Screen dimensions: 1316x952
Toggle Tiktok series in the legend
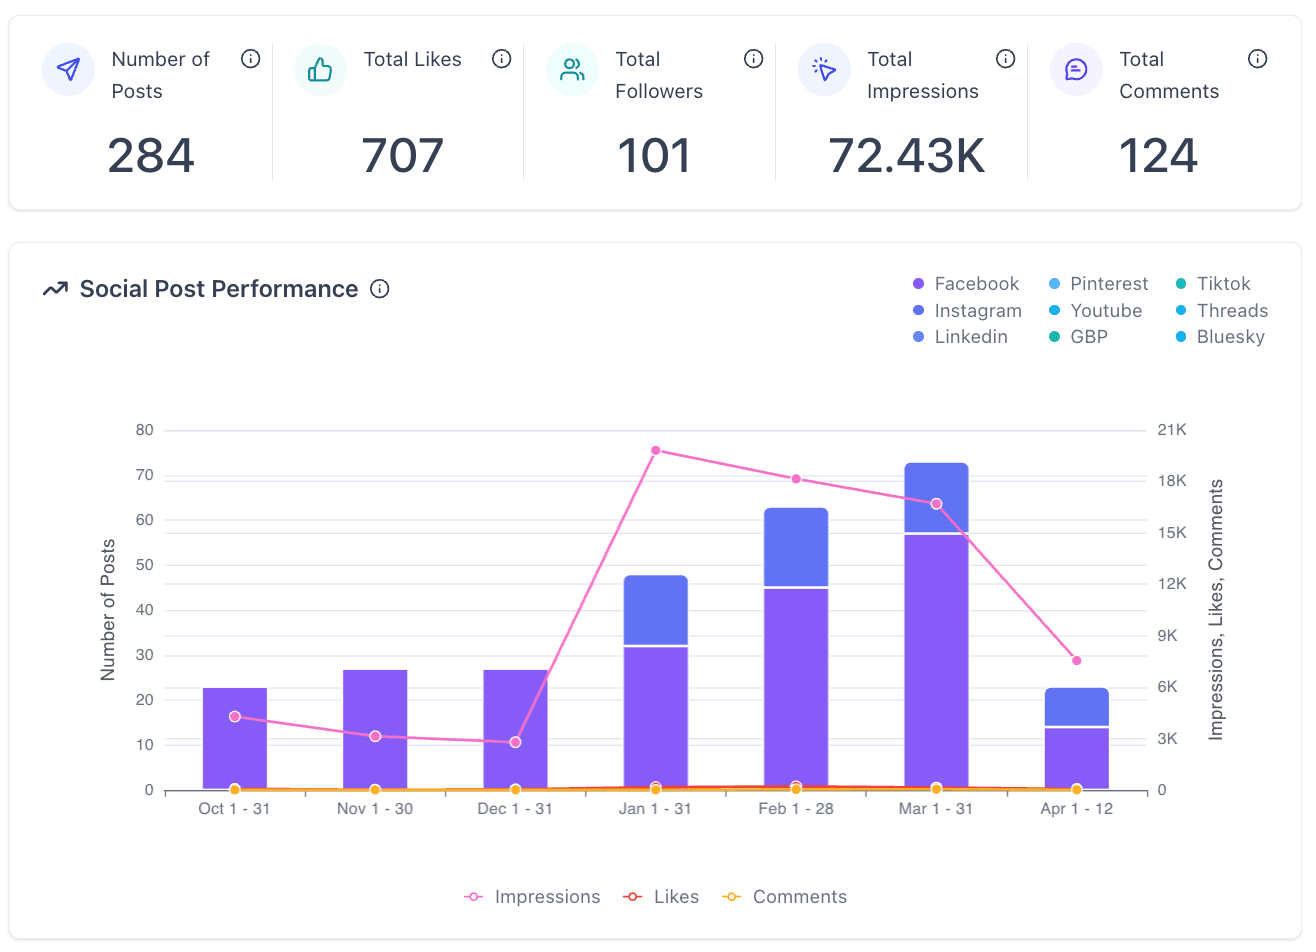pyautogui.click(x=1213, y=284)
